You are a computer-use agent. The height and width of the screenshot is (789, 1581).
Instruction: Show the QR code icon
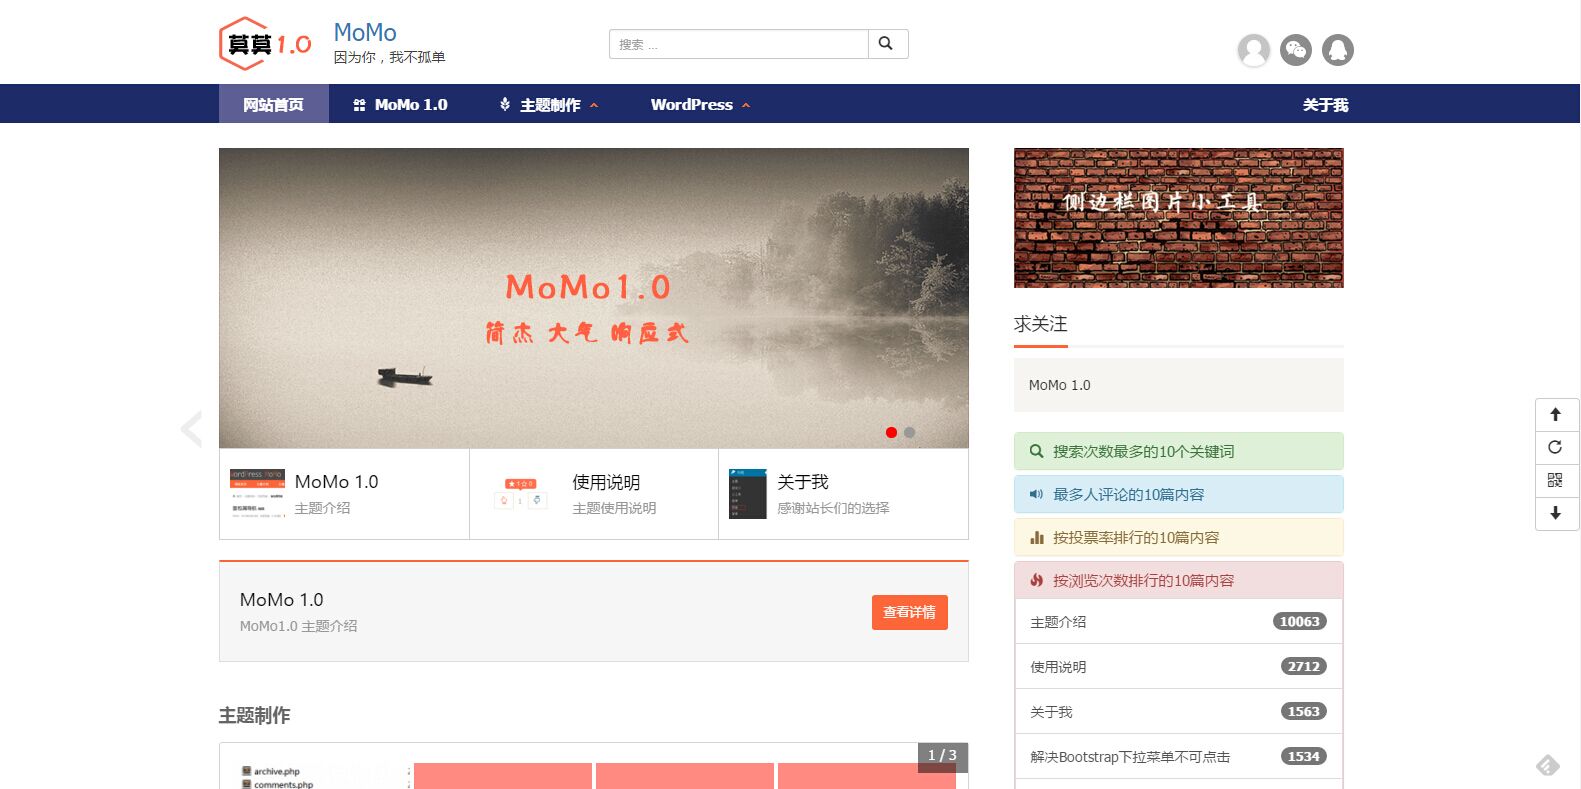click(x=1555, y=480)
